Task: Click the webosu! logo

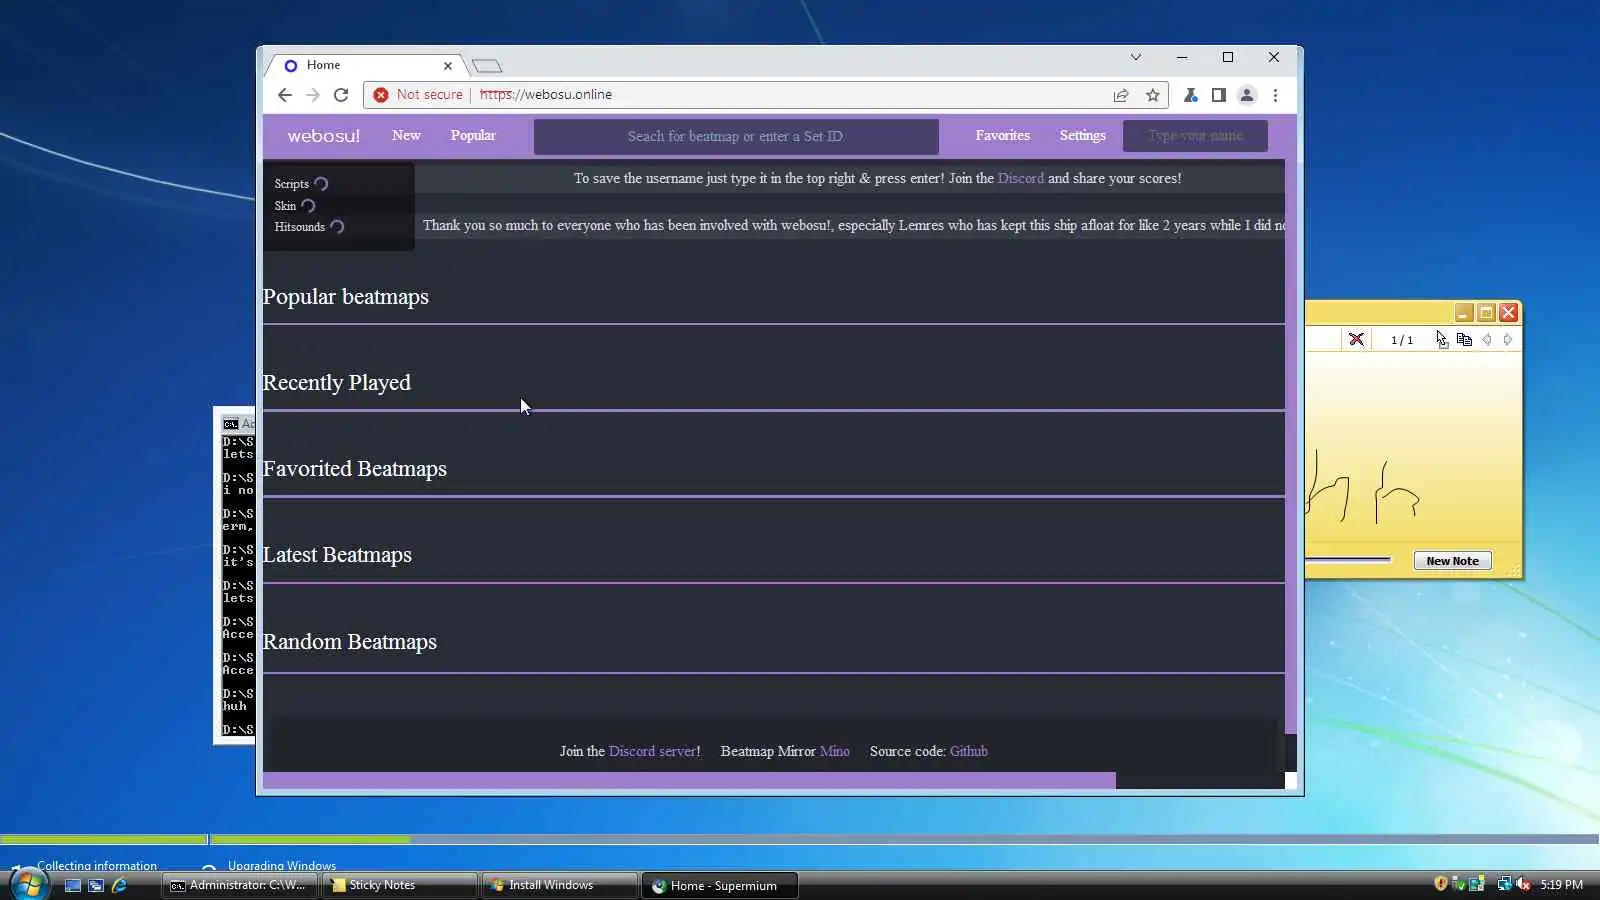Action: [323, 136]
